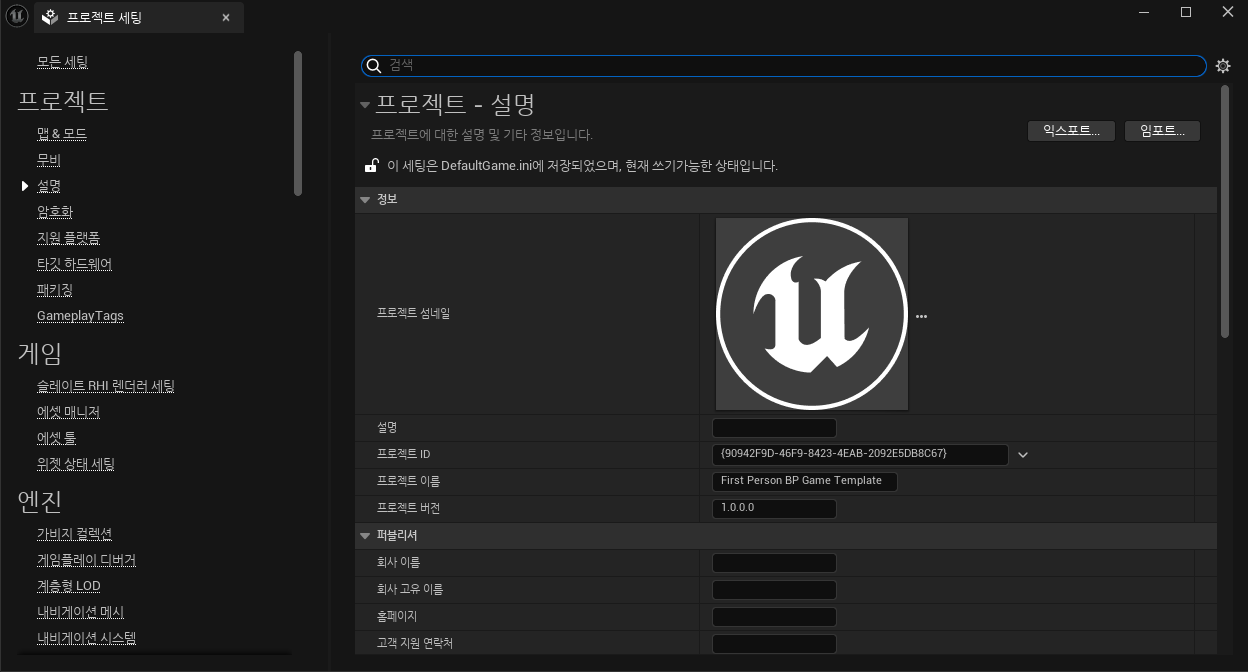Click the 고객 지원 연락처 input field
This screenshot has height=672, width=1248.
tap(774, 644)
